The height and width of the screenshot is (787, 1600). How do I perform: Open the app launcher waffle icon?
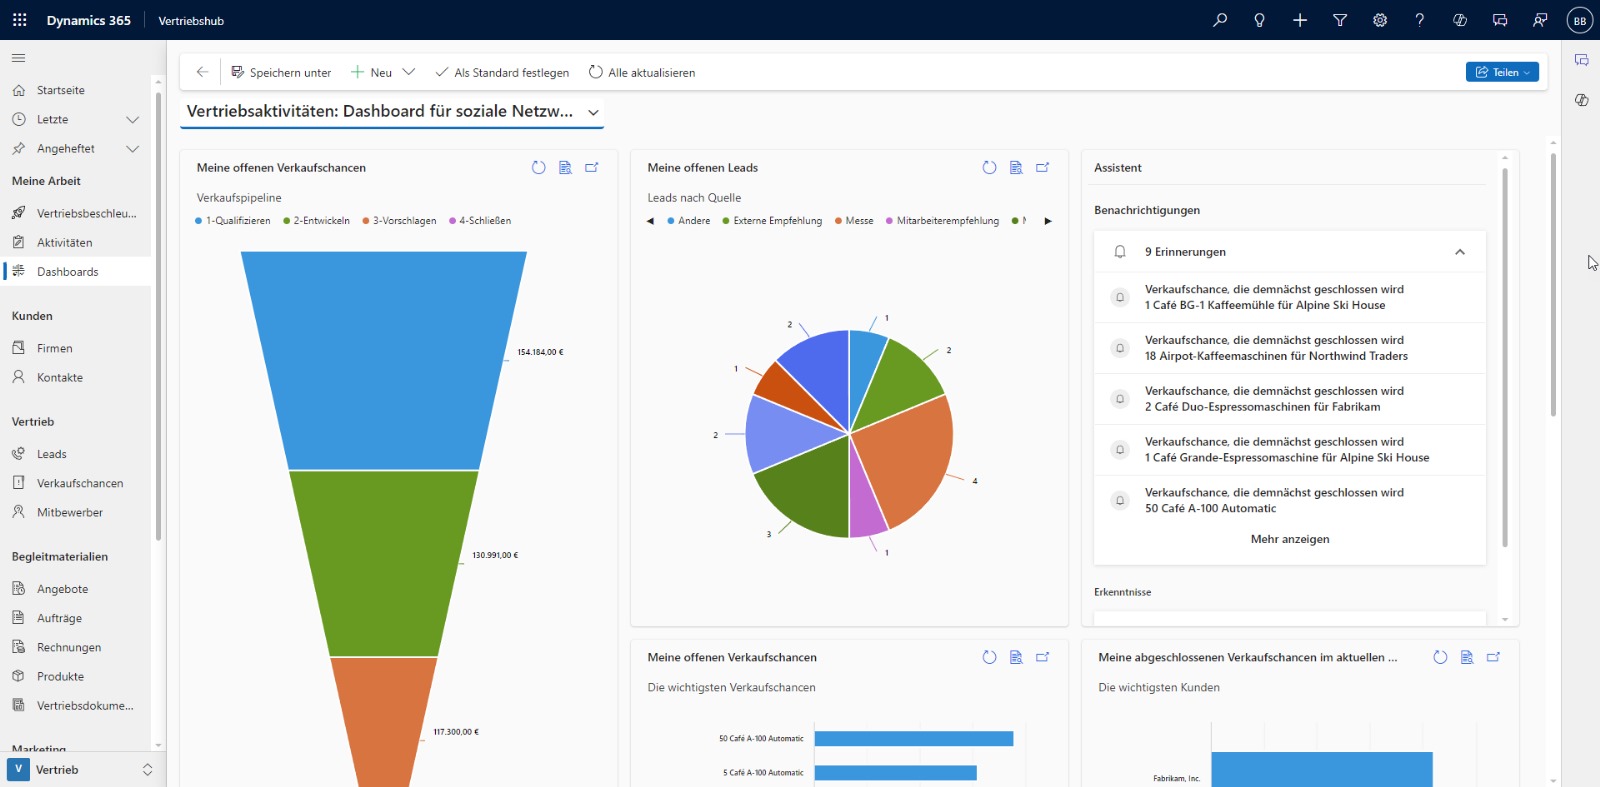click(19, 20)
